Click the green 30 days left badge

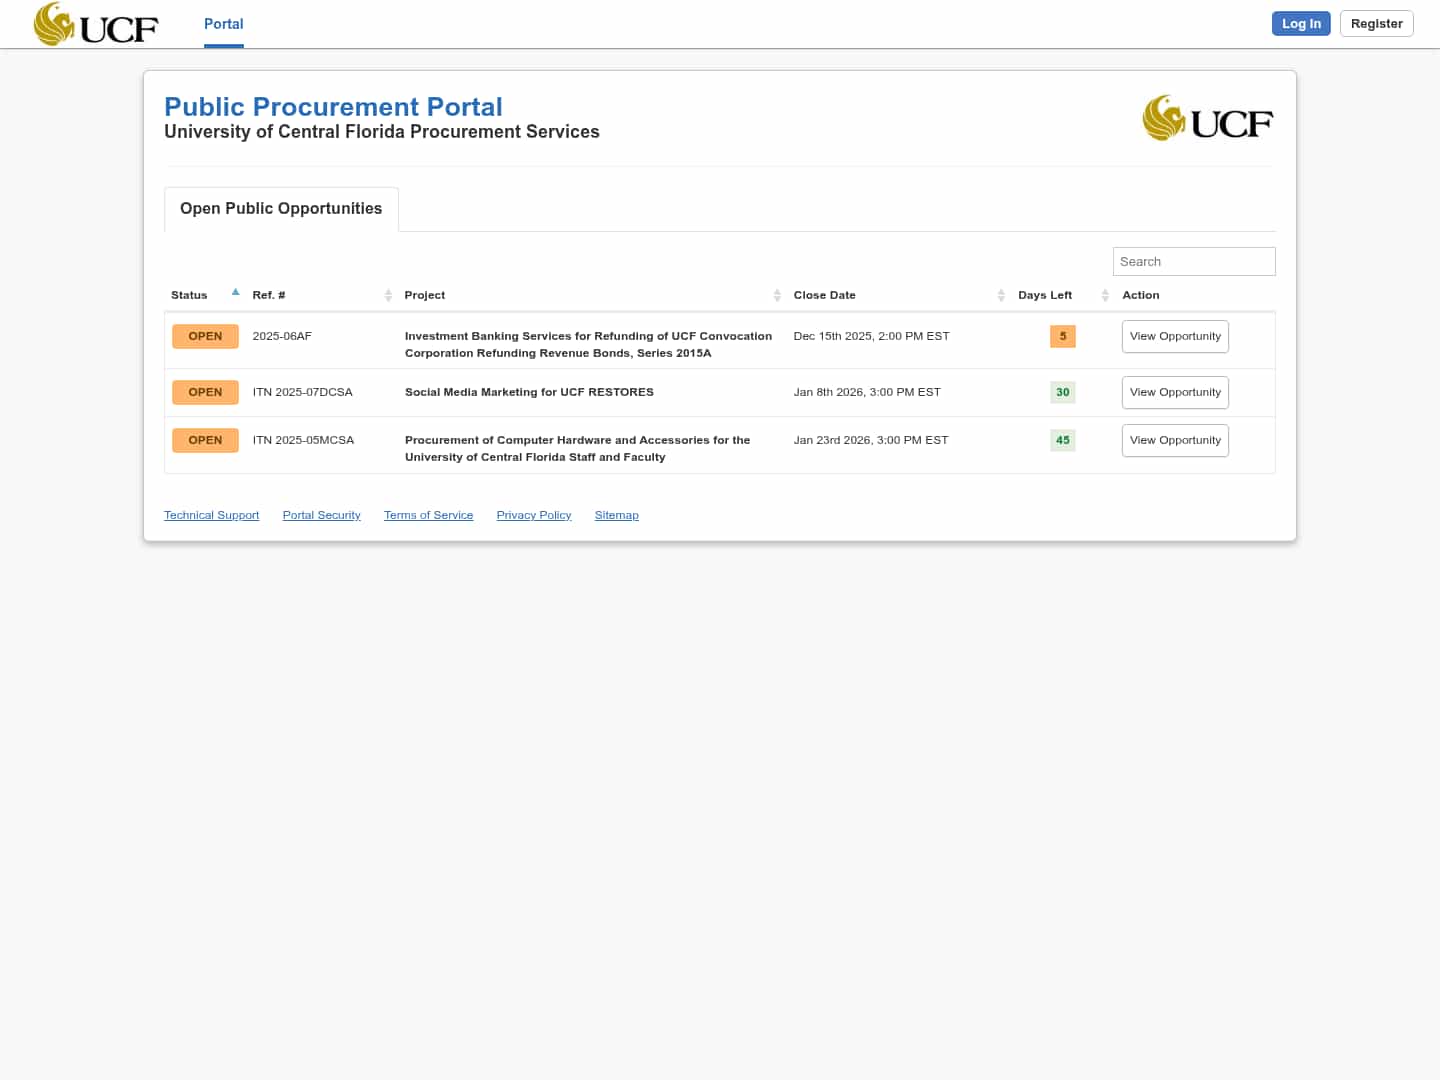1062,392
